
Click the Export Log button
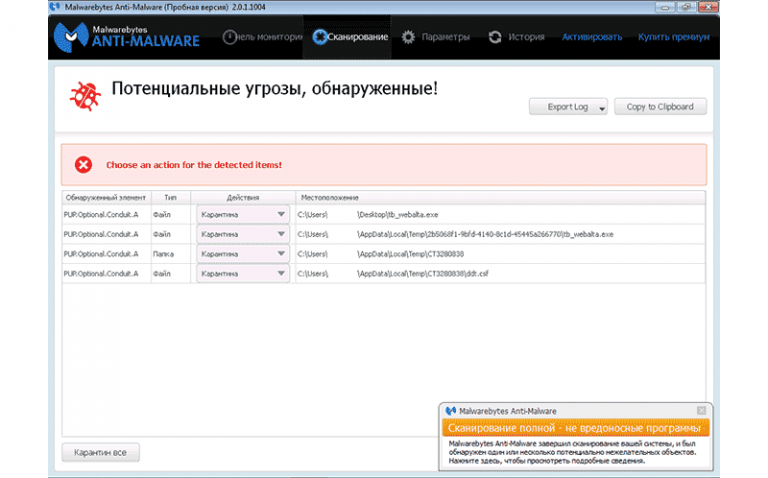click(568, 107)
